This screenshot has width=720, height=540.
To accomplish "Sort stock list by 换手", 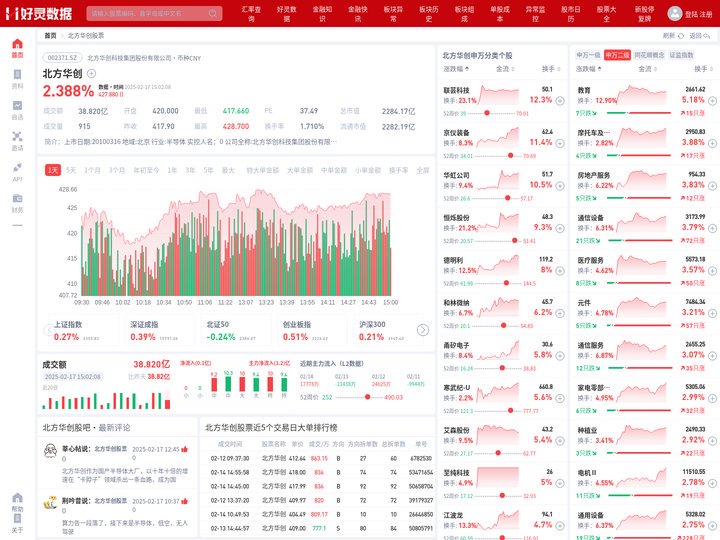I will 551,69.
